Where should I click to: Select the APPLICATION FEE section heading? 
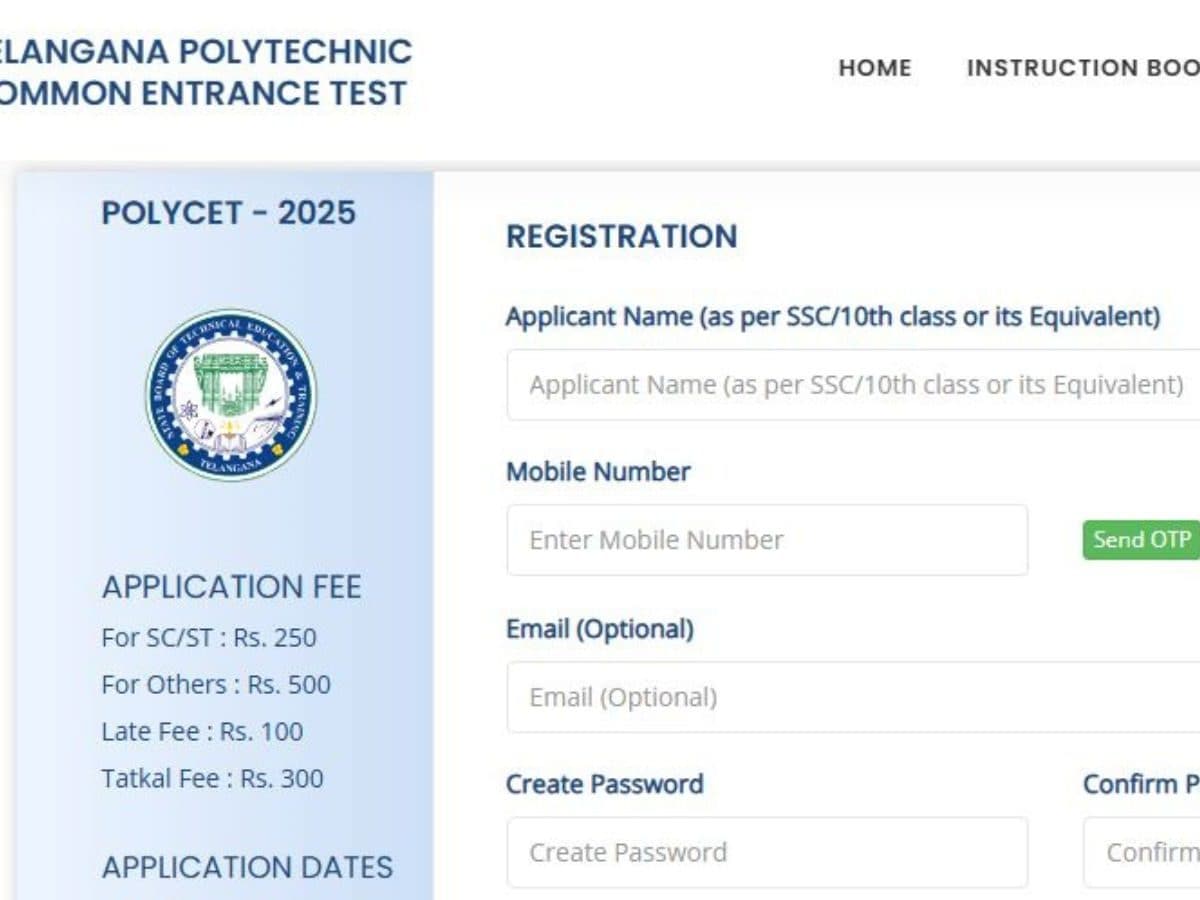pos(231,587)
